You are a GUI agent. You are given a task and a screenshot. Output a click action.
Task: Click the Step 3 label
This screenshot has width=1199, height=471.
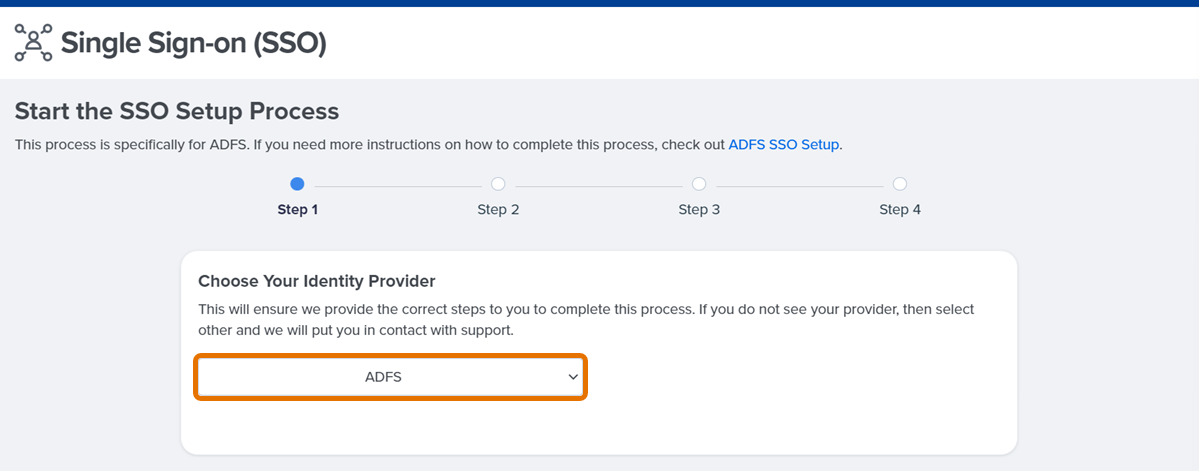coord(699,210)
